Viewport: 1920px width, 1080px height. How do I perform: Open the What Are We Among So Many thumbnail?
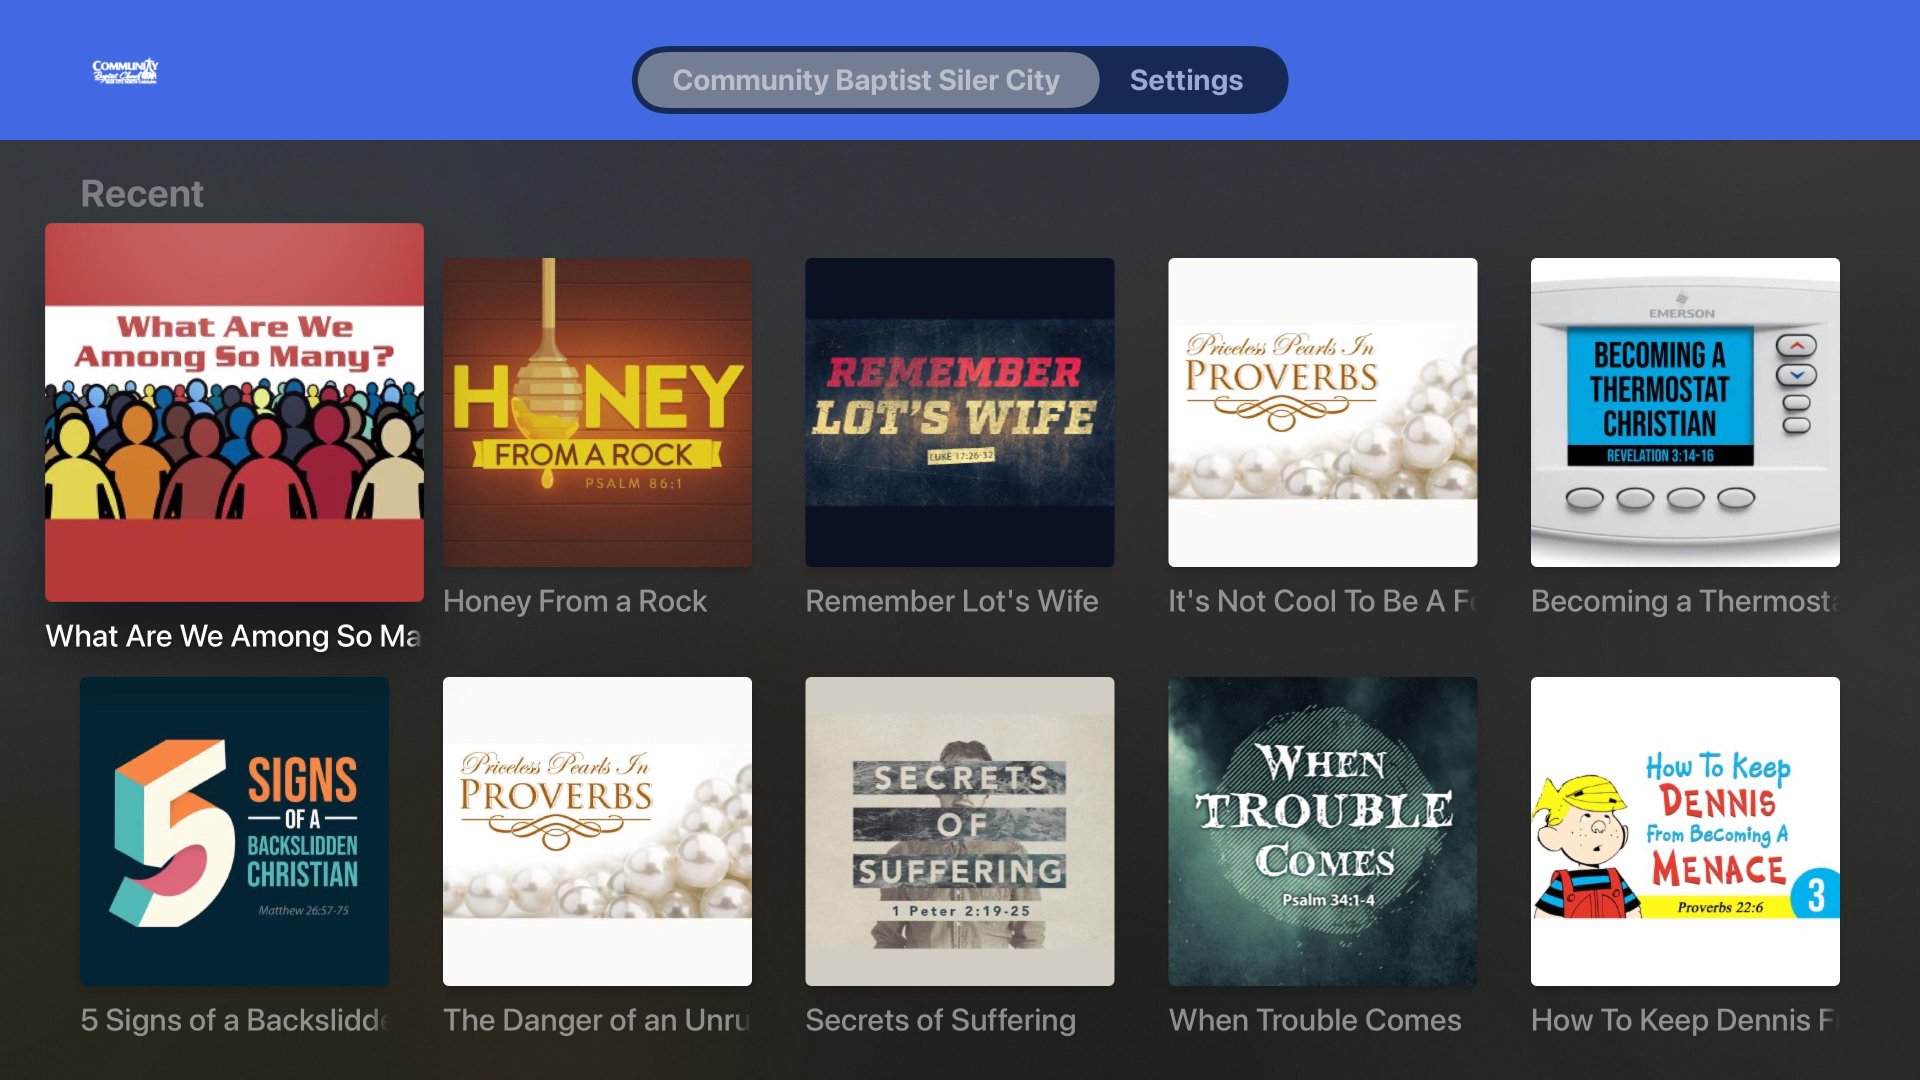[234, 412]
